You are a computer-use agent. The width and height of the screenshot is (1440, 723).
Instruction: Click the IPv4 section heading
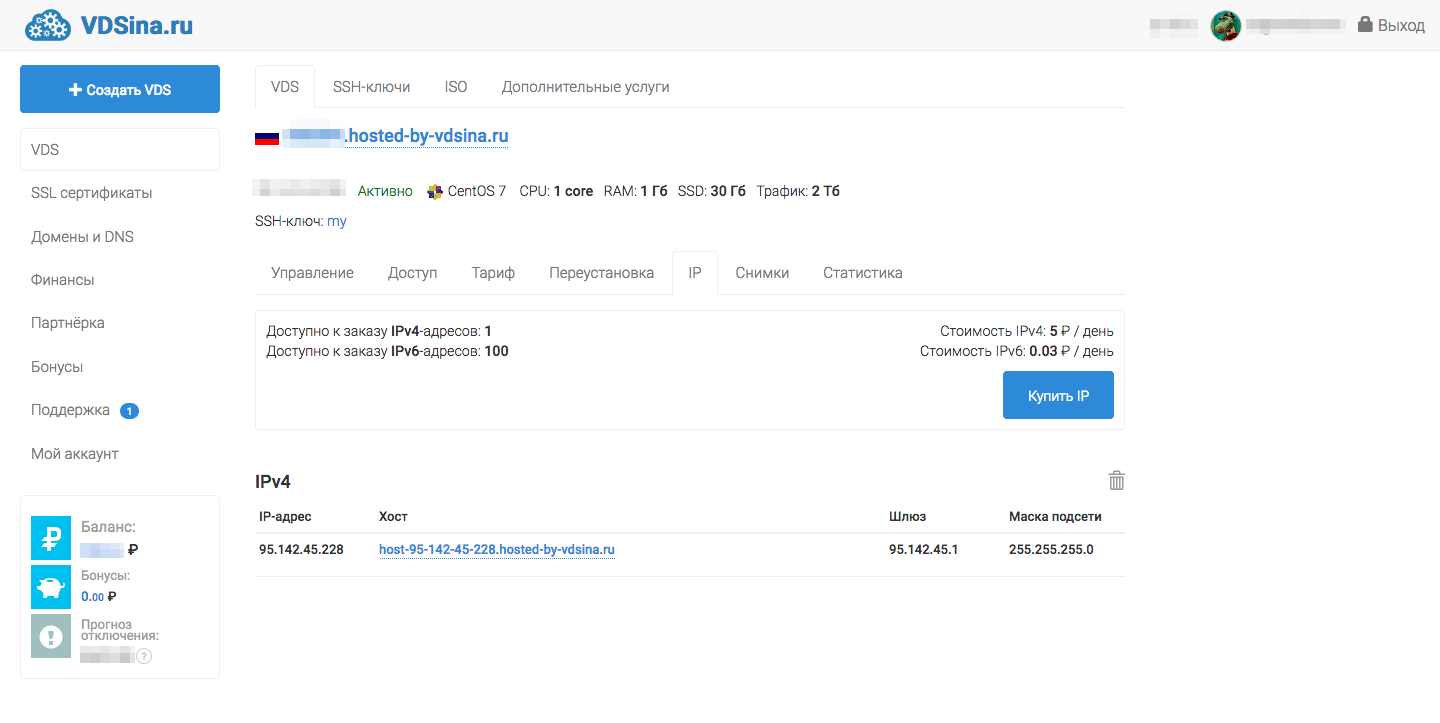point(273,482)
